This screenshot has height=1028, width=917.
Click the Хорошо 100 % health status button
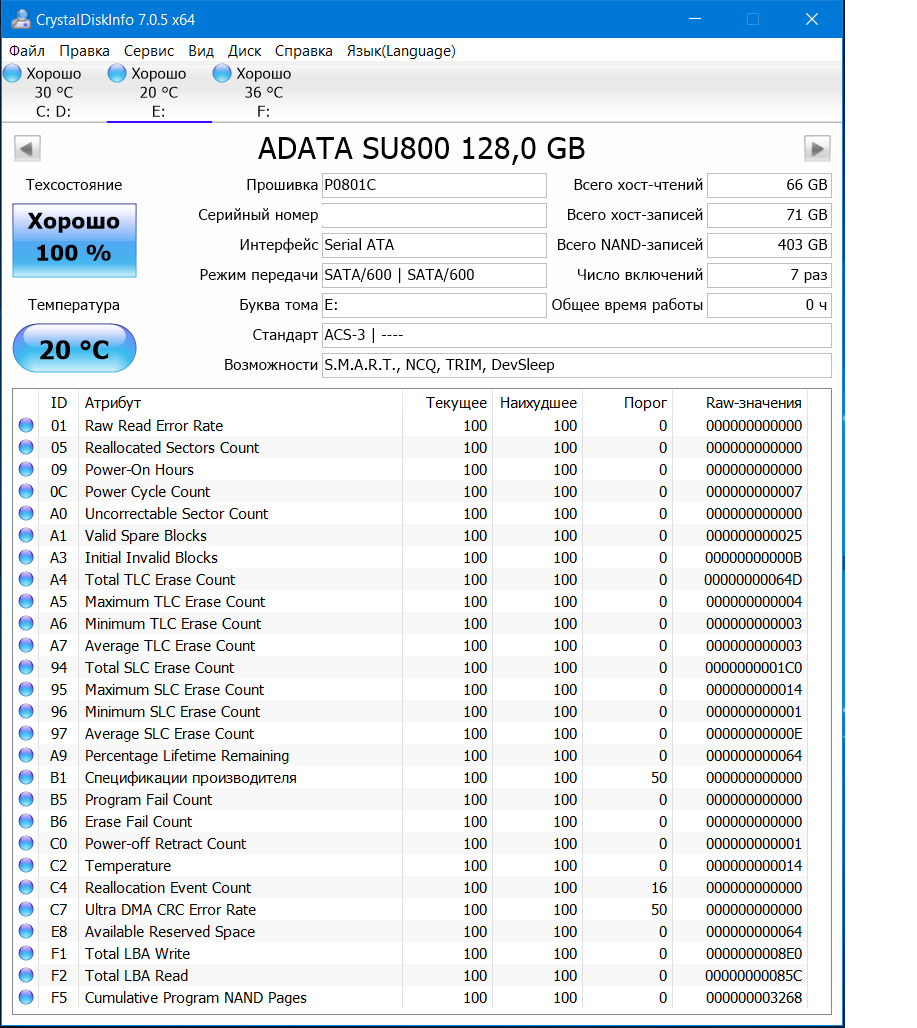pos(74,240)
